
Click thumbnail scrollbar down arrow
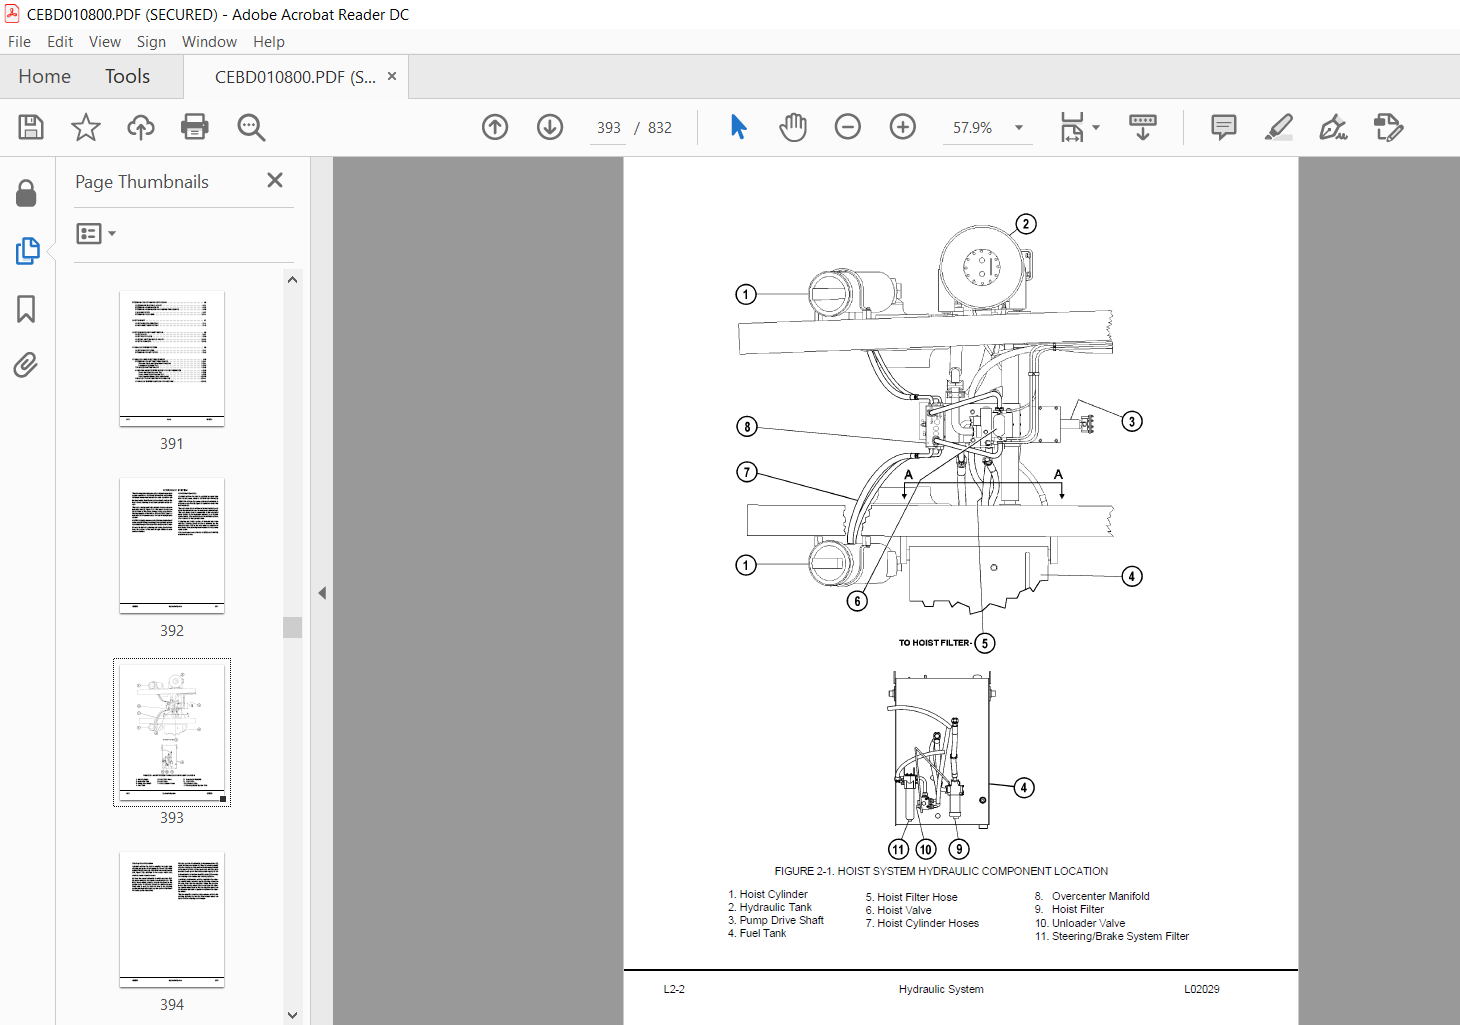click(x=292, y=1015)
